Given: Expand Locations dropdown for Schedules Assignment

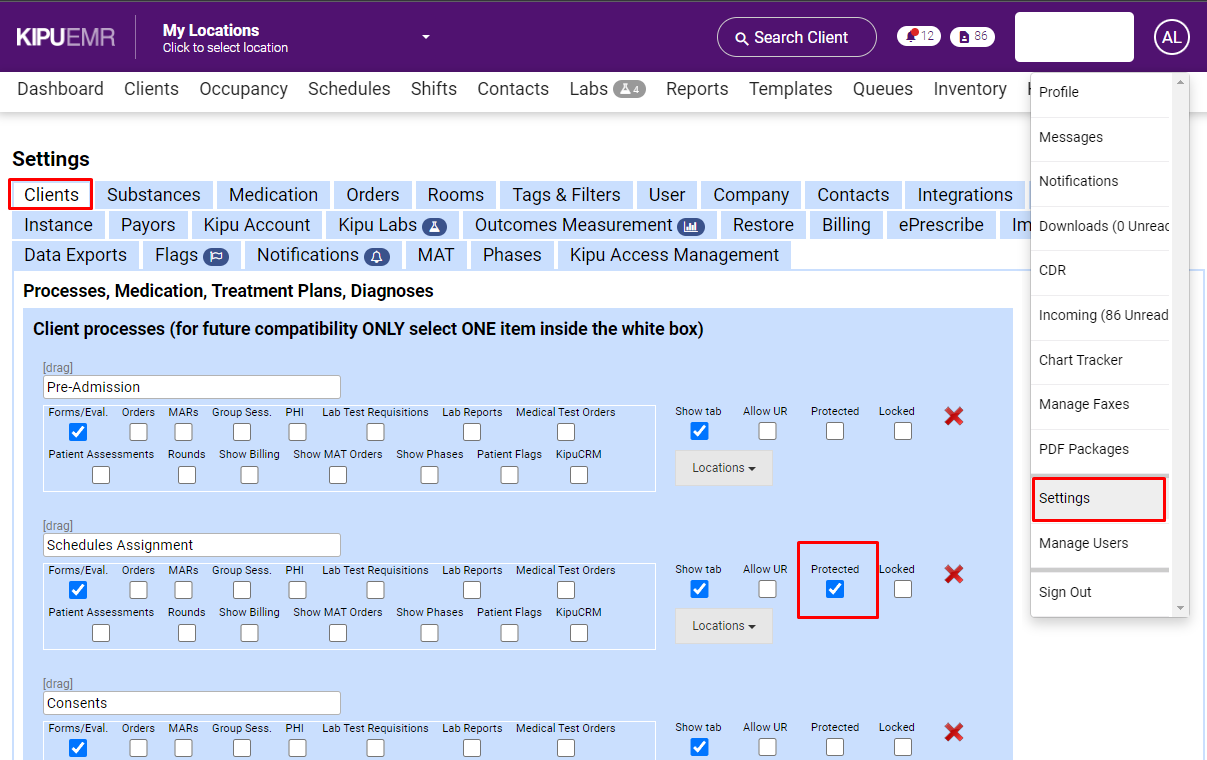Looking at the screenshot, I should coord(724,626).
